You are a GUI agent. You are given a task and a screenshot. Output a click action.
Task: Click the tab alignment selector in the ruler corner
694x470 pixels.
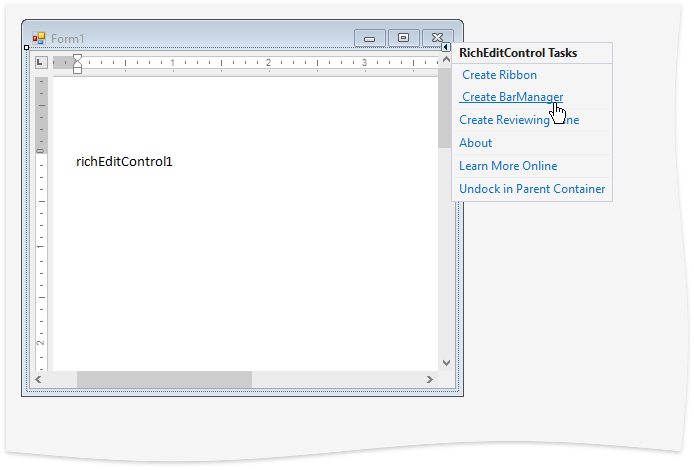(41, 62)
